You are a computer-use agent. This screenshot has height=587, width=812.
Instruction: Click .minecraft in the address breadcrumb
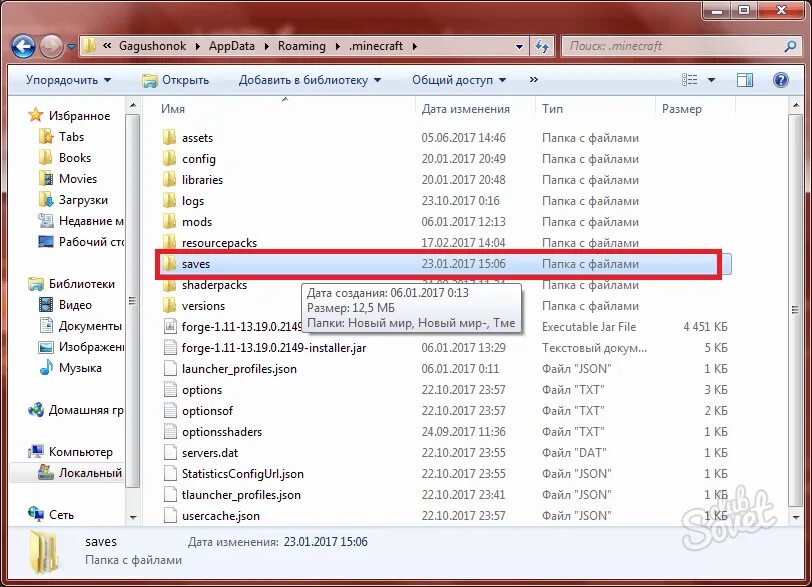click(376, 46)
